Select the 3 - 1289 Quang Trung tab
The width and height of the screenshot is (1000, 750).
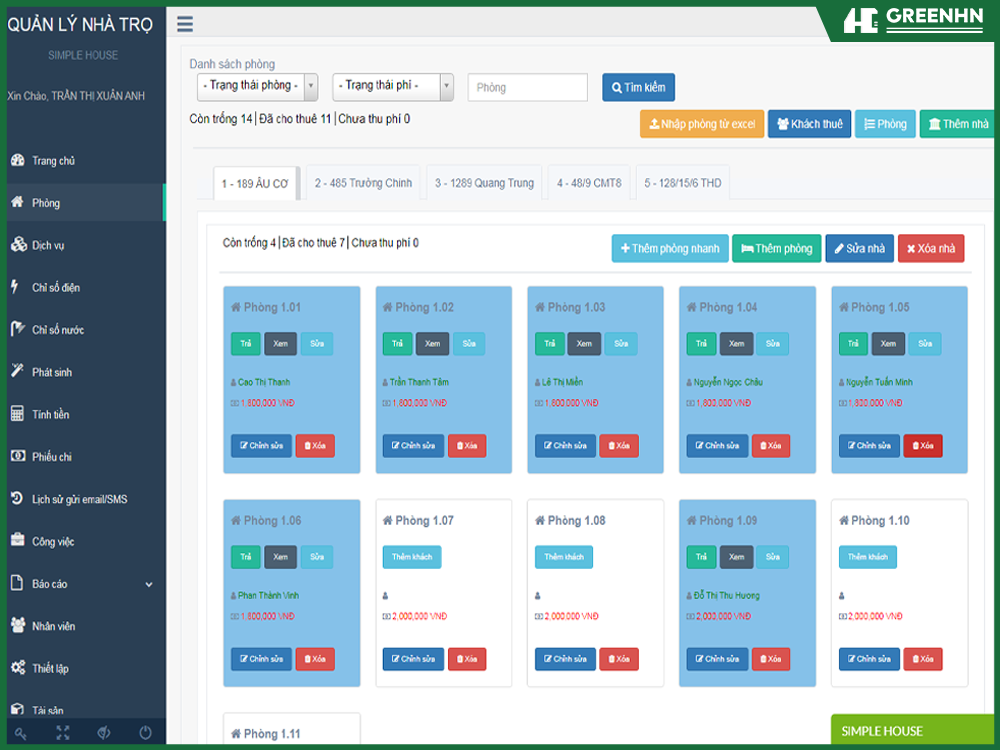tap(484, 184)
